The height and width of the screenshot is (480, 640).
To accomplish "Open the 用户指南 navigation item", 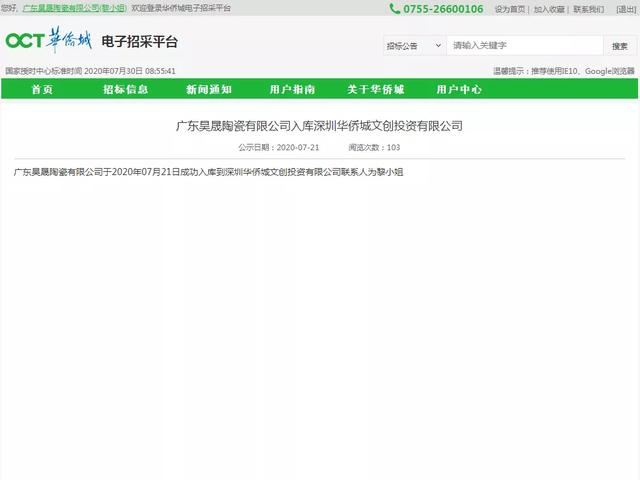I will (x=292, y=90).
